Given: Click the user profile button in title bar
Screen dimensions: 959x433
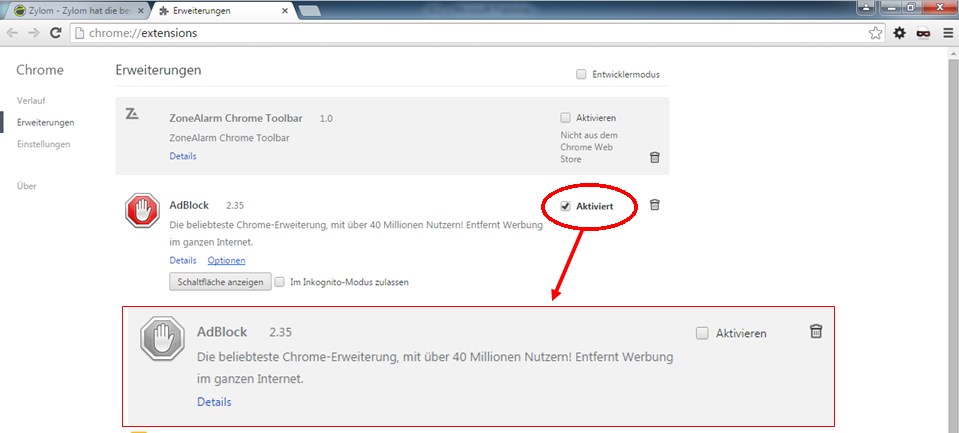Looking at the screenshot, I should pyautogui.click(x=867, y=7).
